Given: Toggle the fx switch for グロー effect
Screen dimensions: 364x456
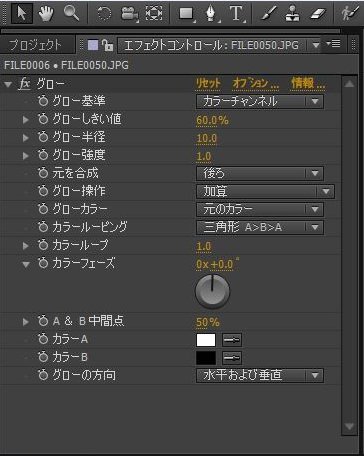Looking at the screenshot, I should (x=25, y=84).
